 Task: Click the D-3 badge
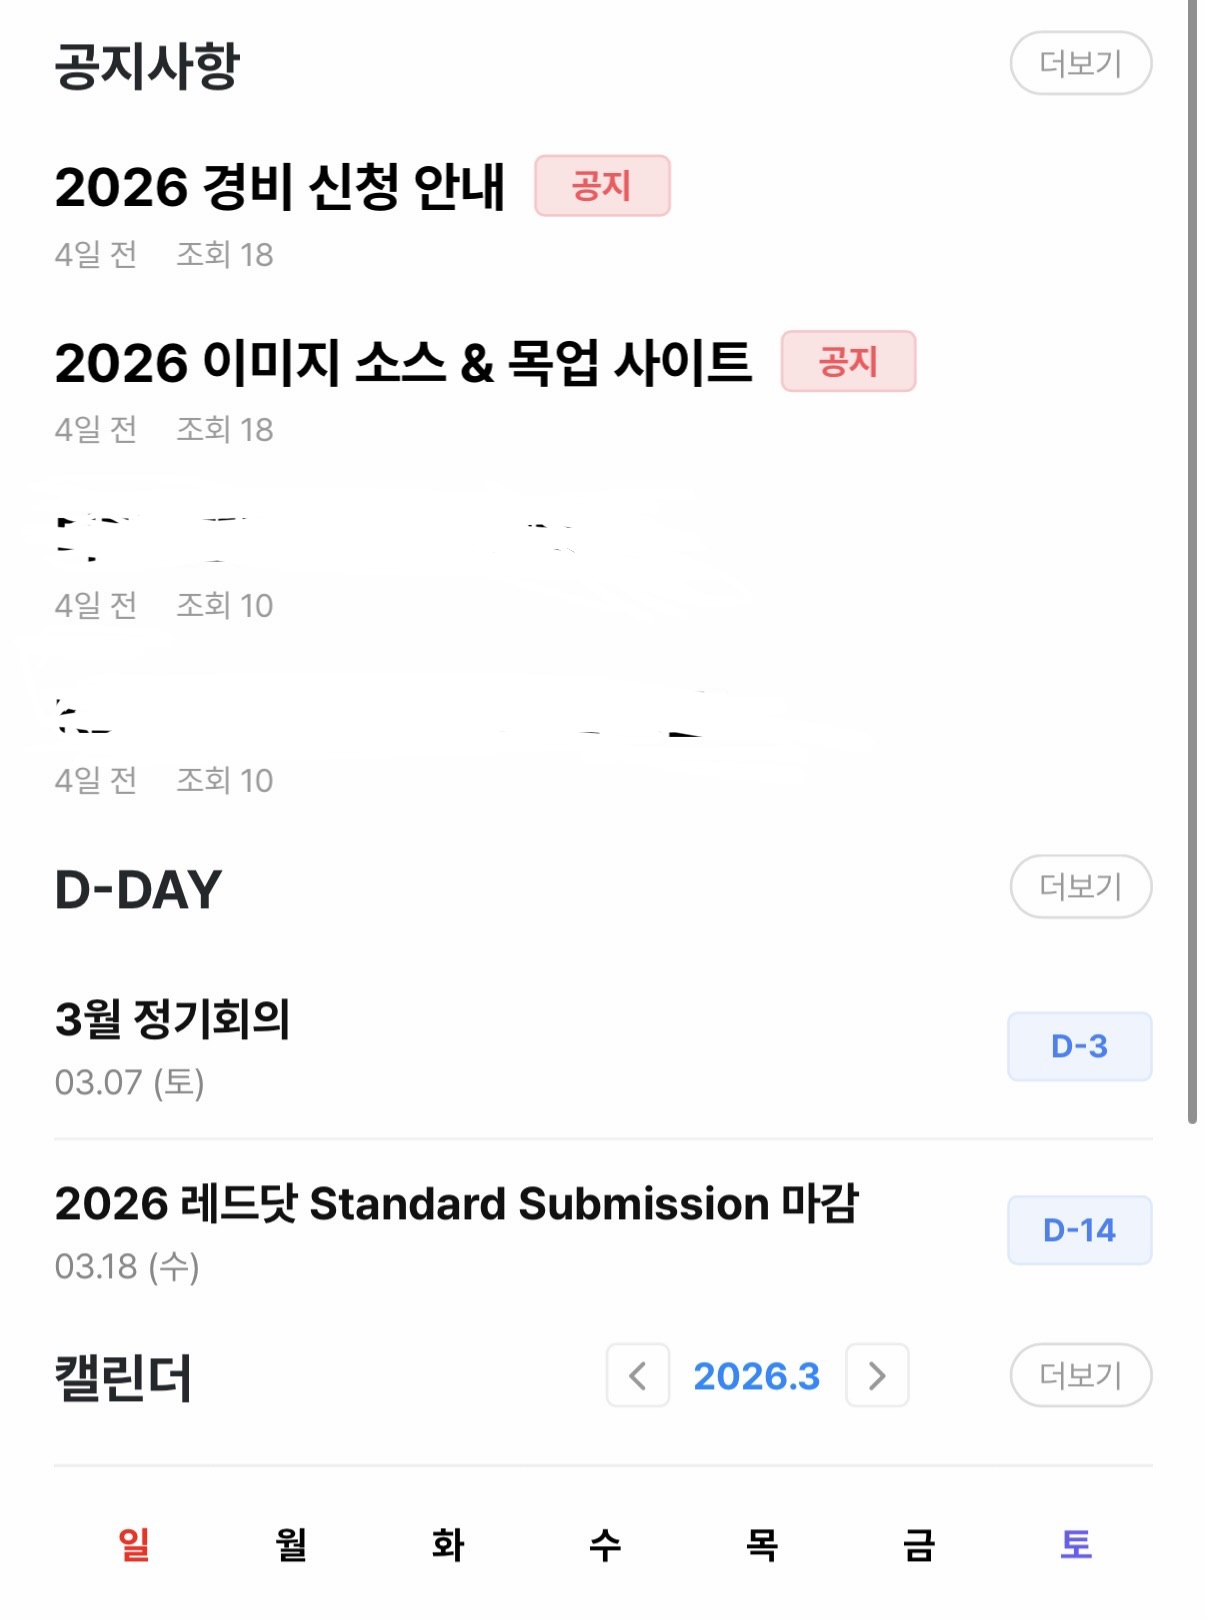coord(1079,1046)
